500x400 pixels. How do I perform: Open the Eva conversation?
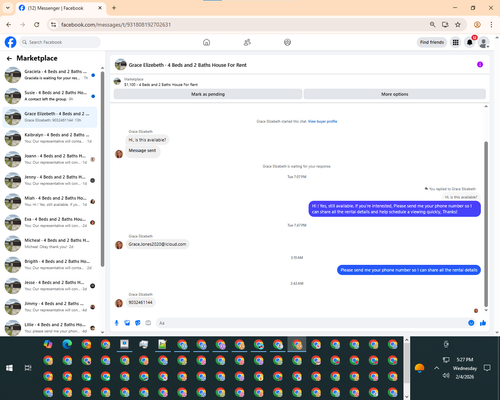50,222
